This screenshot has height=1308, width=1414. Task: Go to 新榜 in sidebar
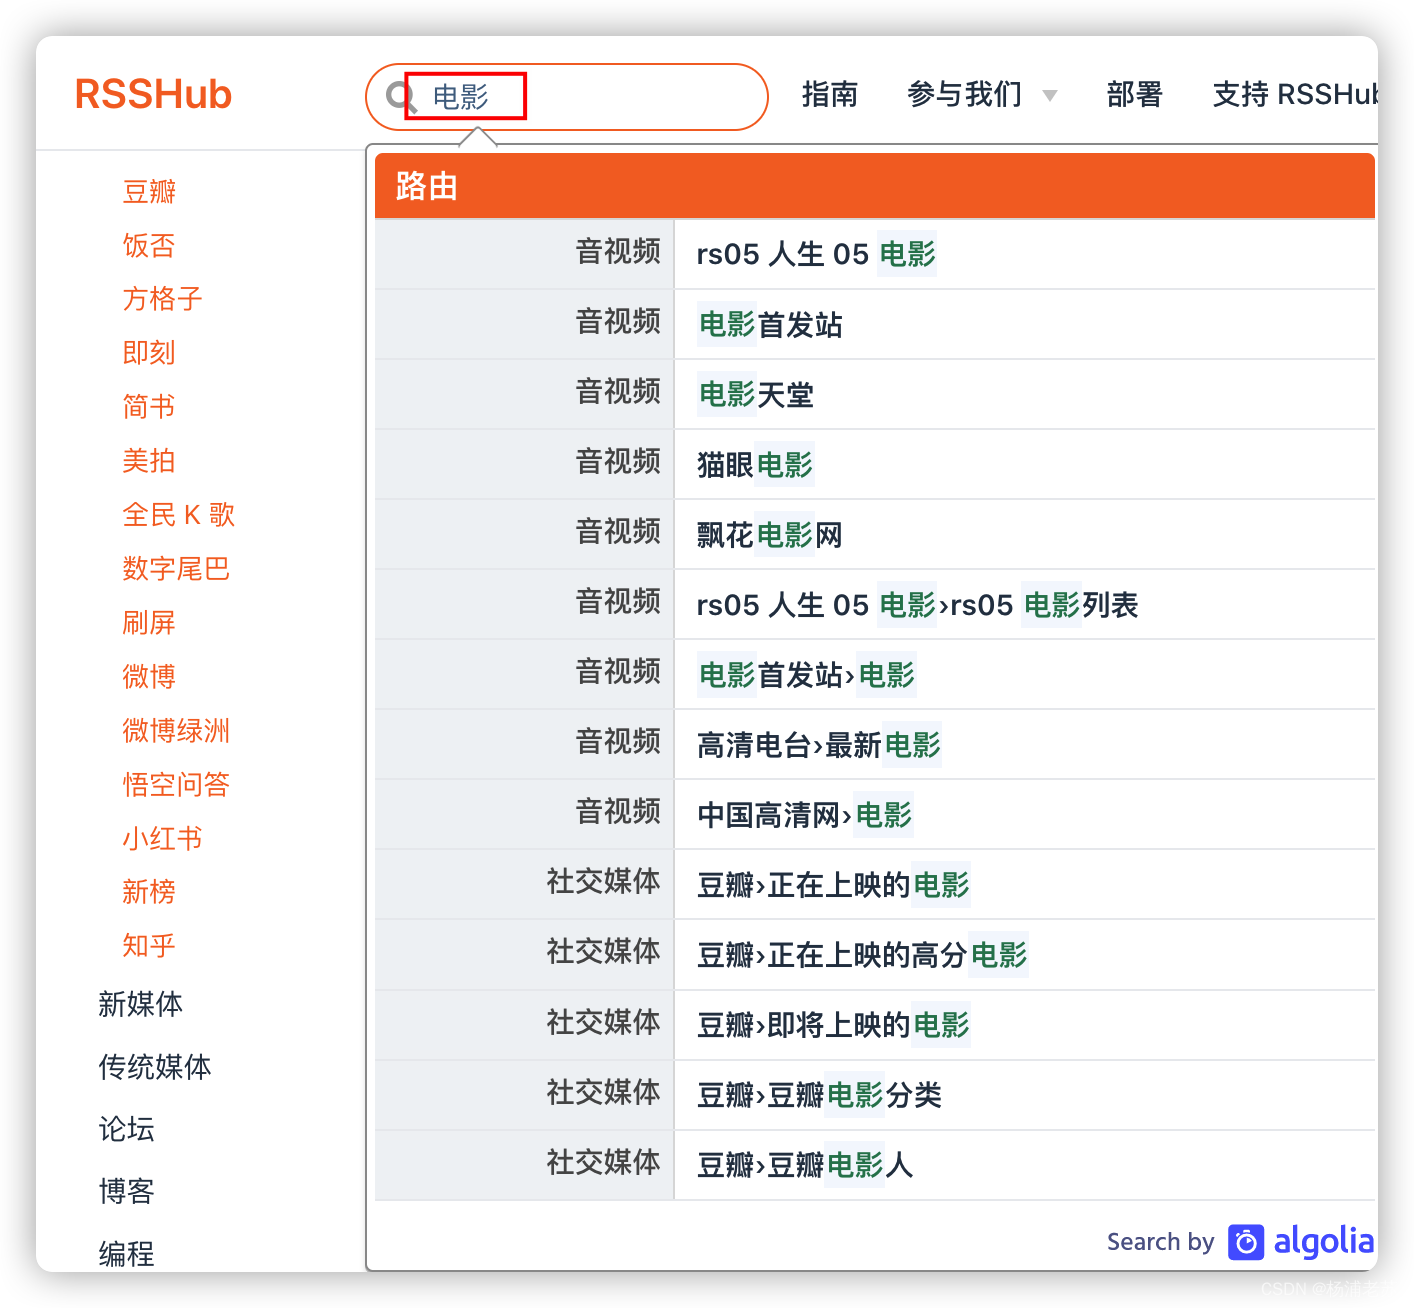click(149, 891)
